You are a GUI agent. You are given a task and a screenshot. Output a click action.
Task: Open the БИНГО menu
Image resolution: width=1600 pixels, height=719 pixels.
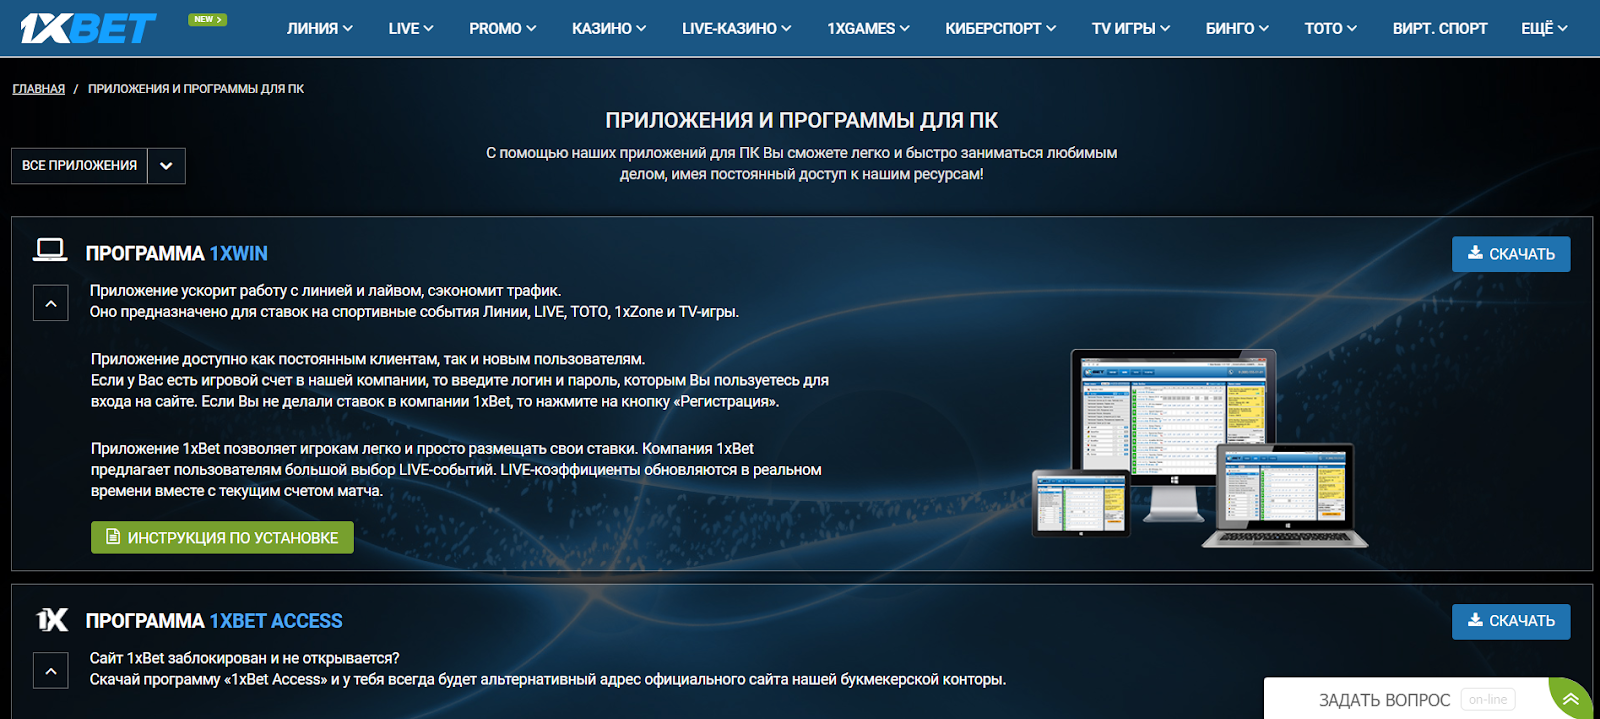1237,29
